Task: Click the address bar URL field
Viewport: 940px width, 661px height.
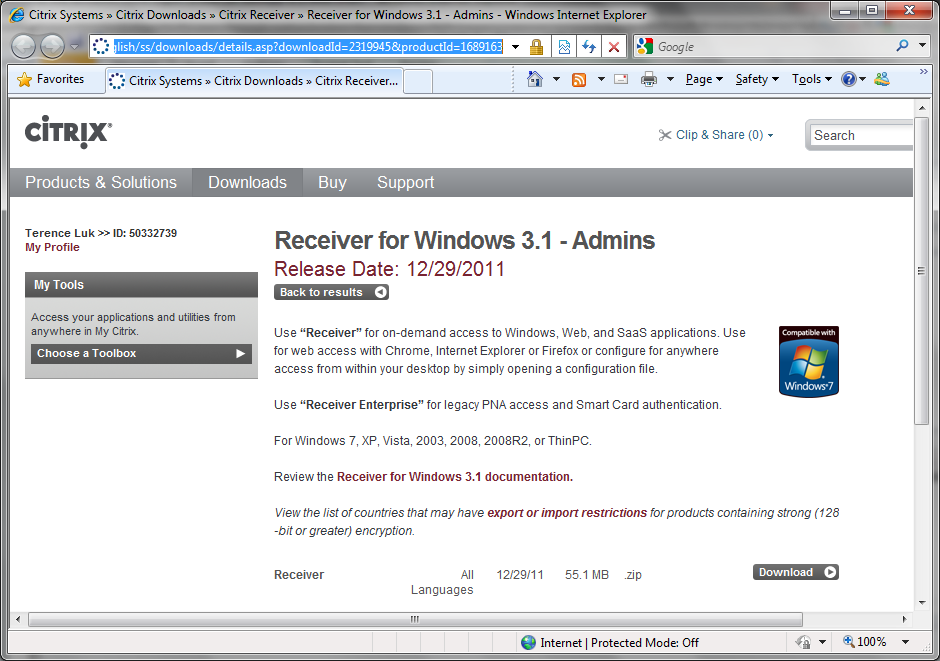Action: pyautogui.click(x=308, y=47)
